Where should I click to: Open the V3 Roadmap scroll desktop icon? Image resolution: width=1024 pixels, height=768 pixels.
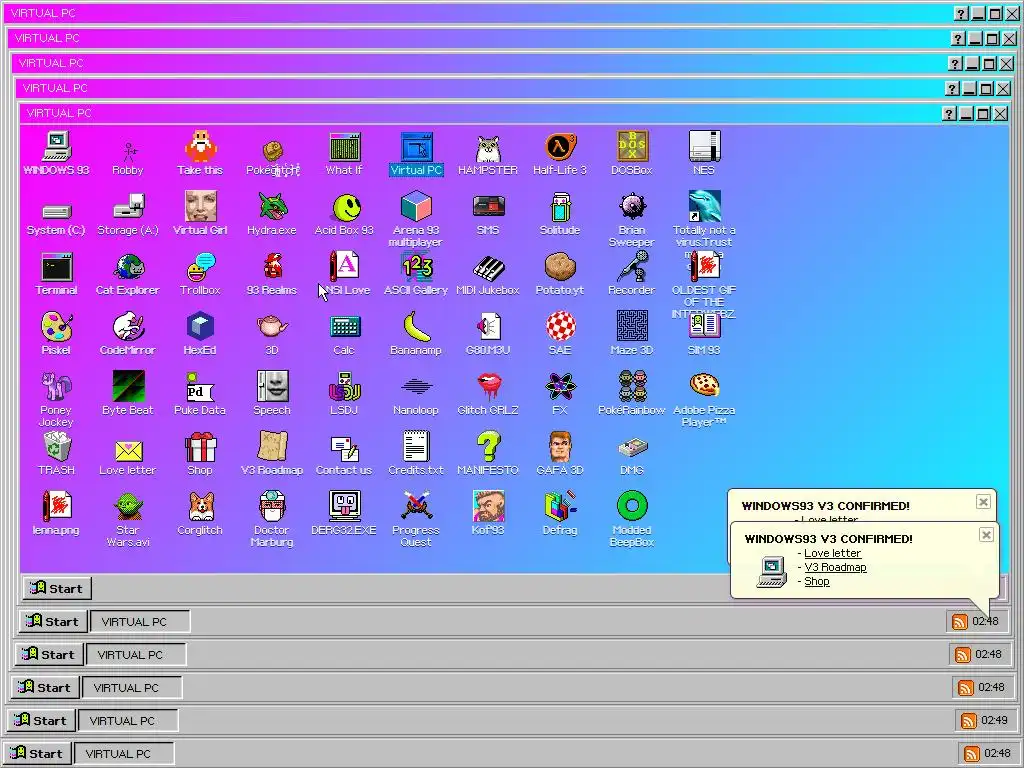click(272, 455)
